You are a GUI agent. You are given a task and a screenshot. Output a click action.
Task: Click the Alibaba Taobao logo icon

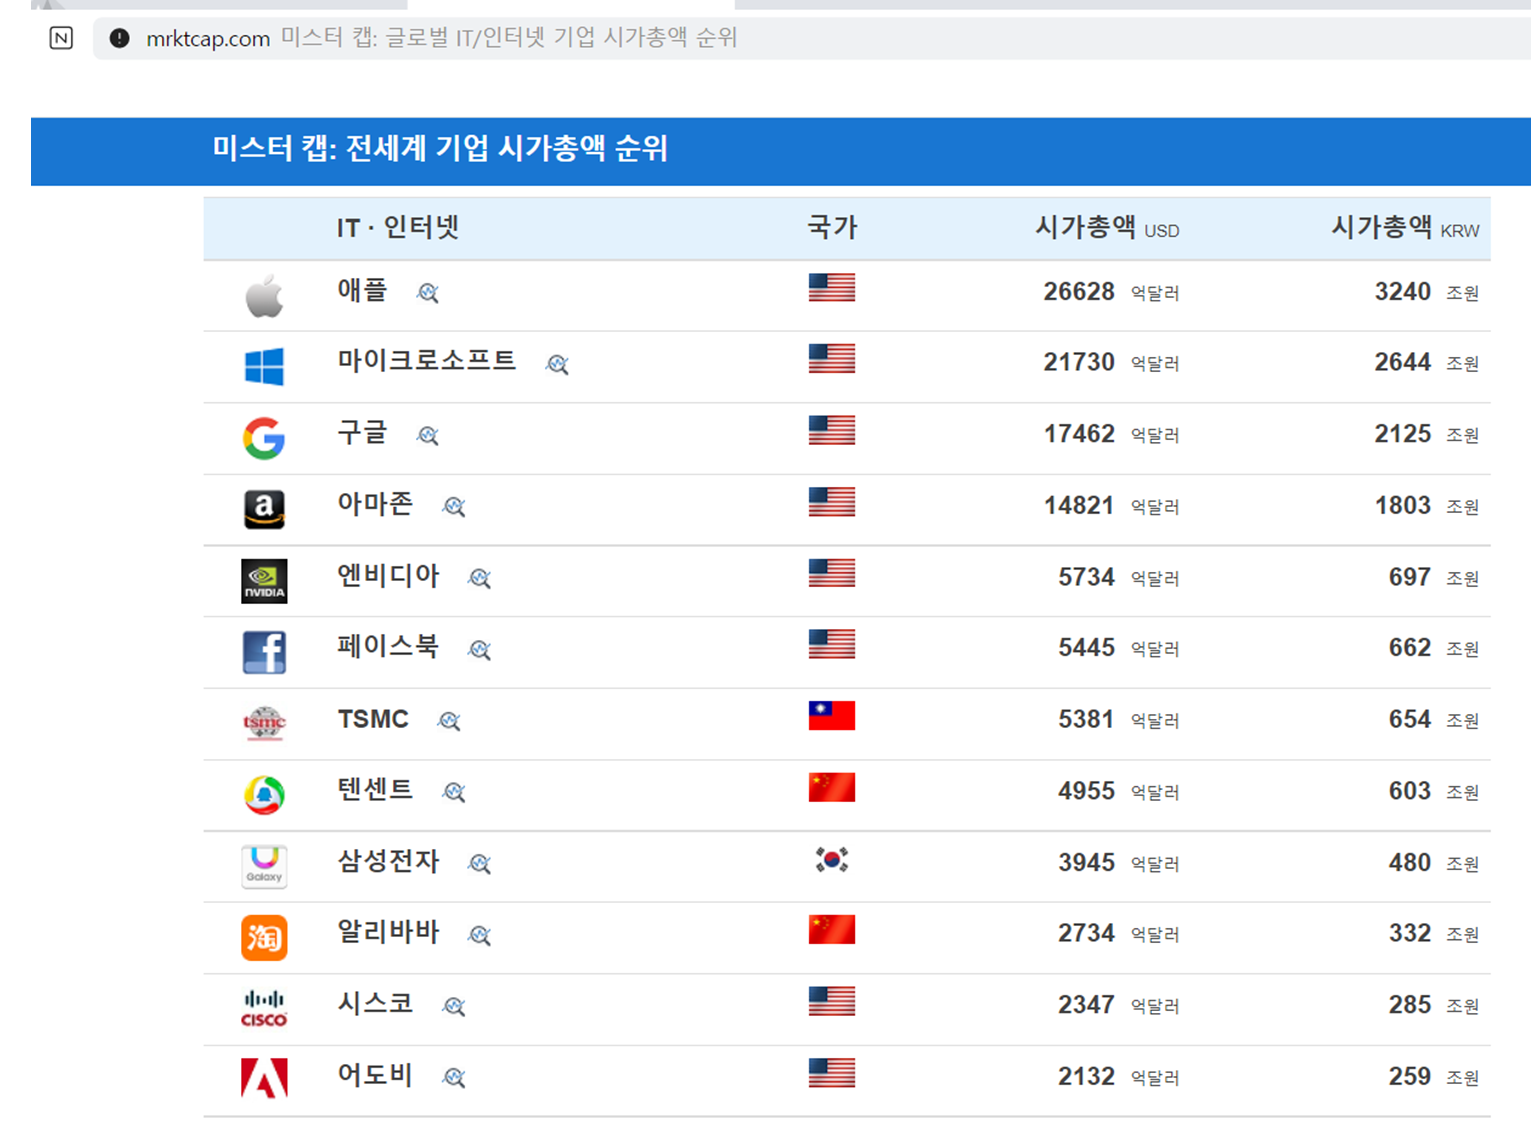(264, 938)
